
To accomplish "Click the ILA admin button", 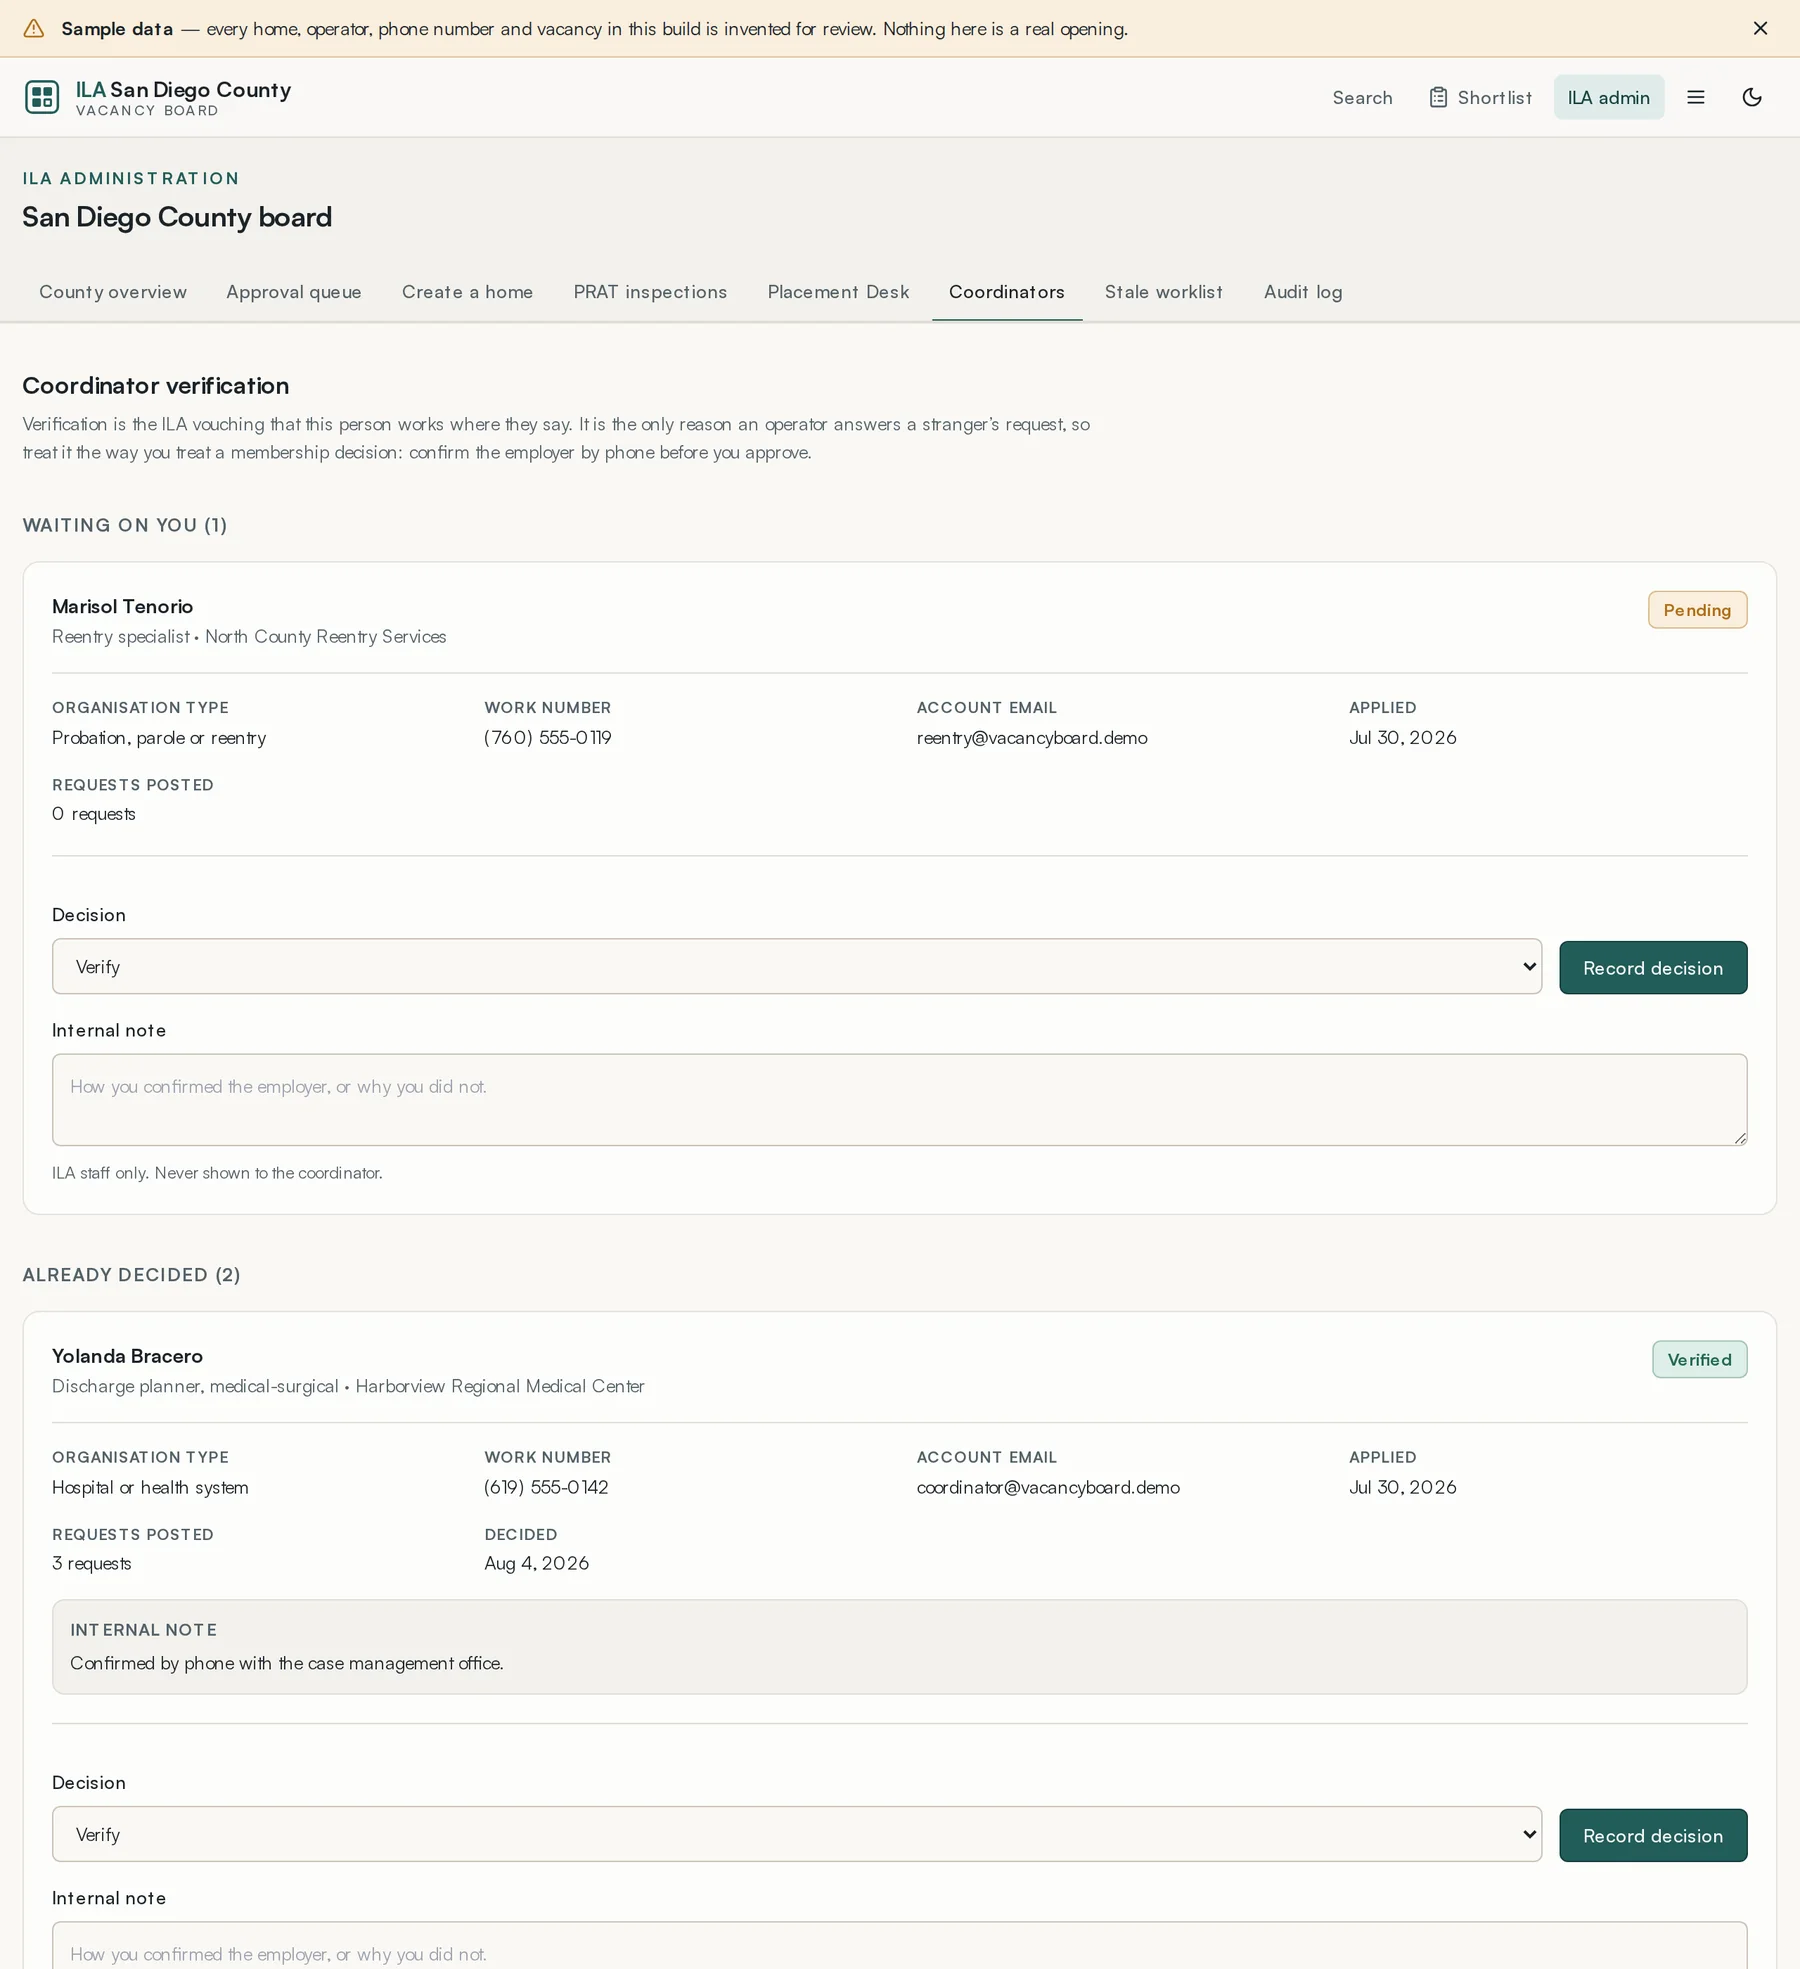I will pos(1608,97).
